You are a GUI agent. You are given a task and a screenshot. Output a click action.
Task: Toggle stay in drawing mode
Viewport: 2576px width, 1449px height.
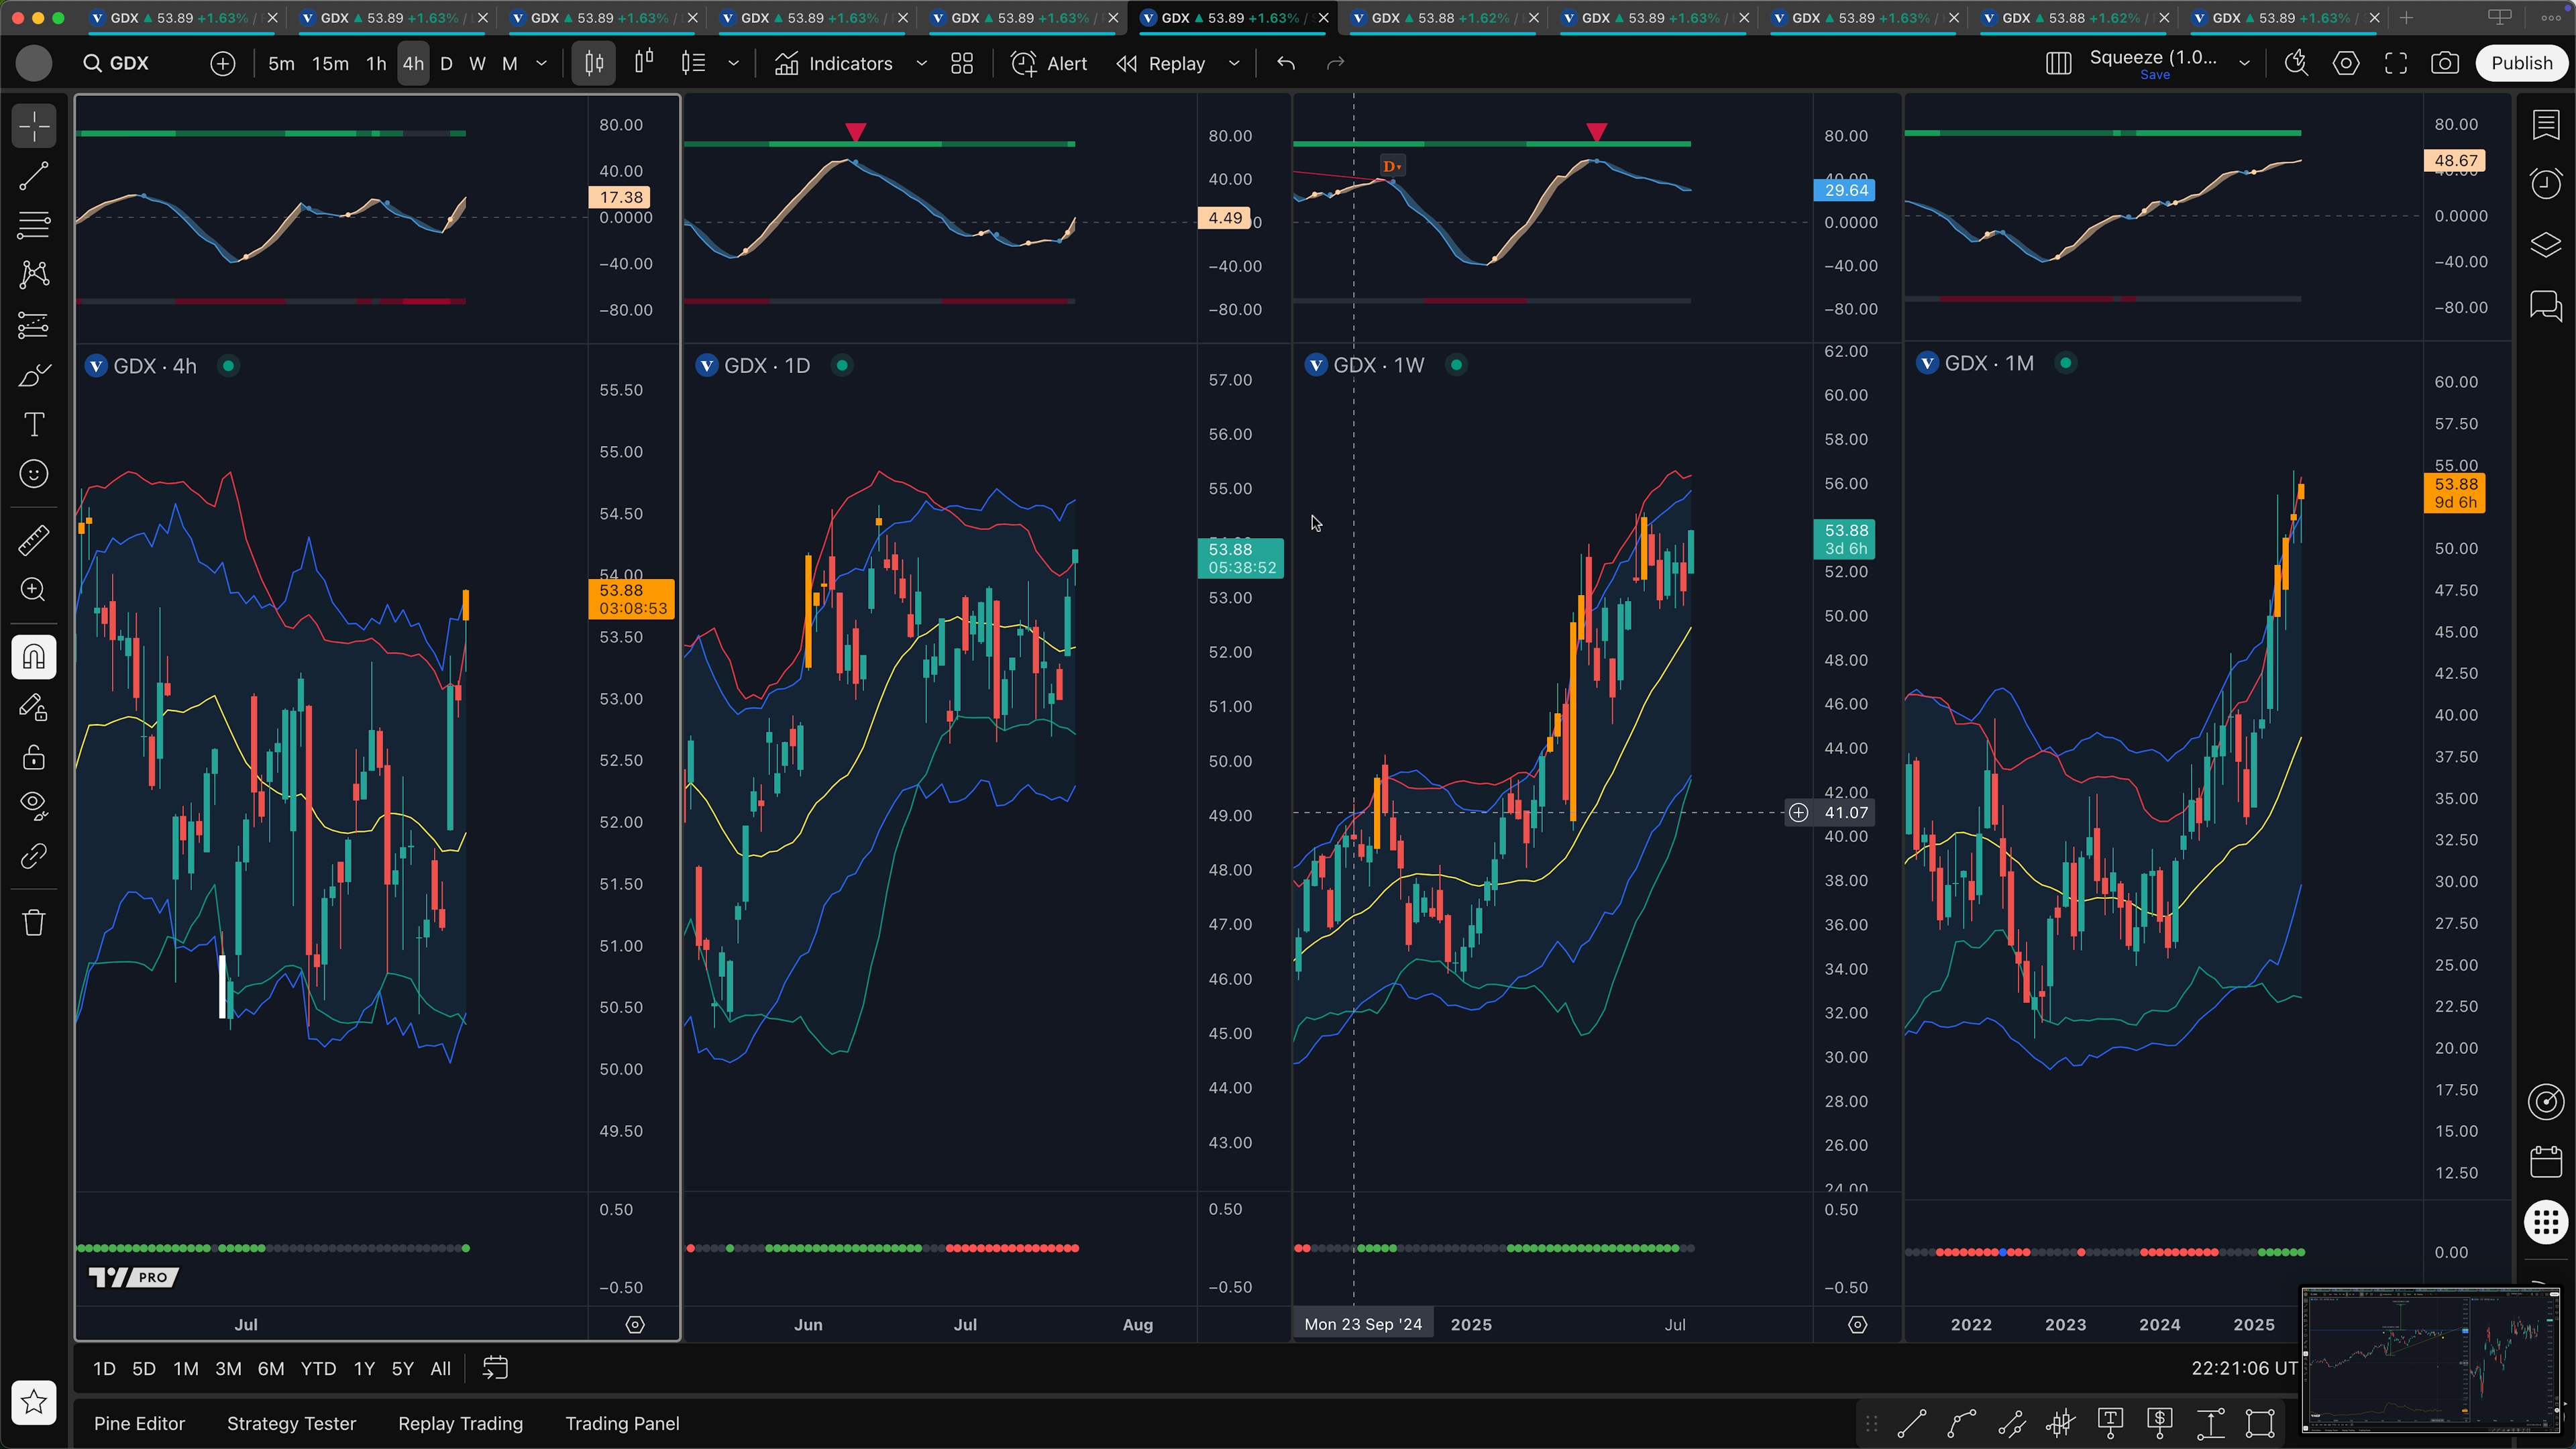[34, 707]
